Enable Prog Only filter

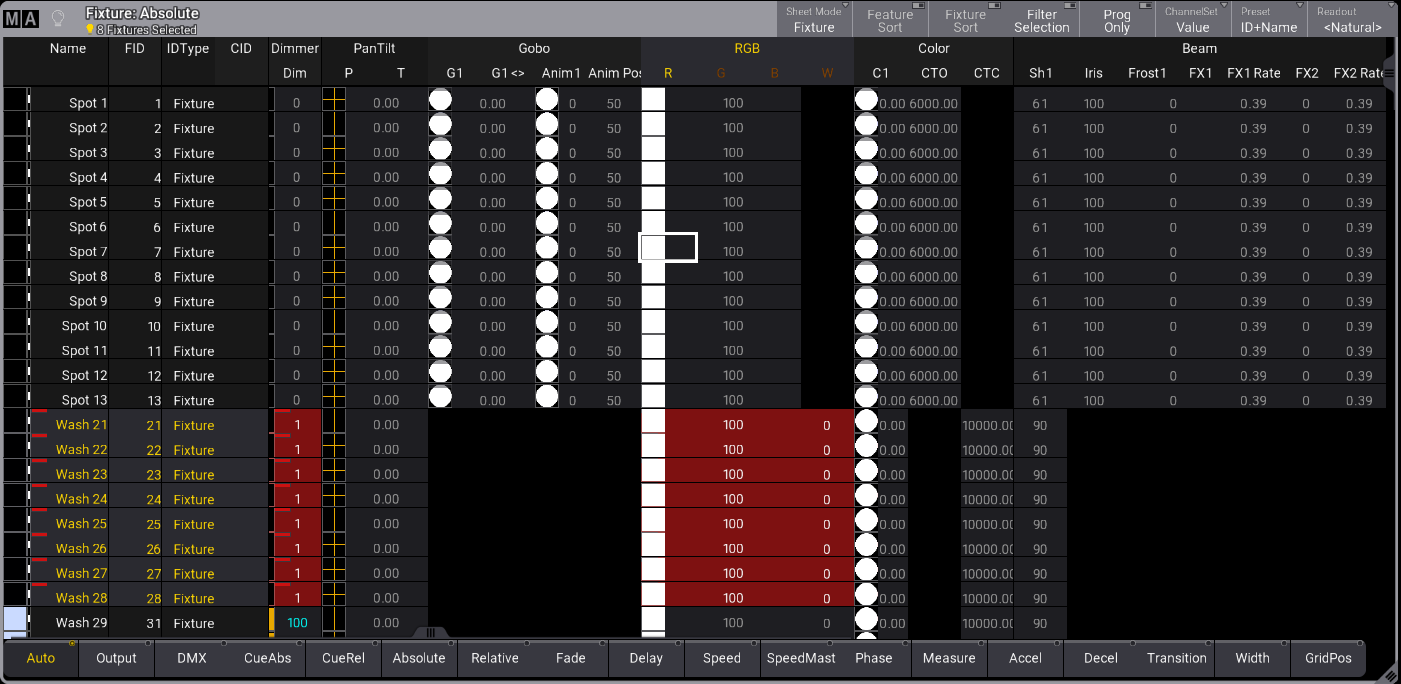coord(1117,20)
